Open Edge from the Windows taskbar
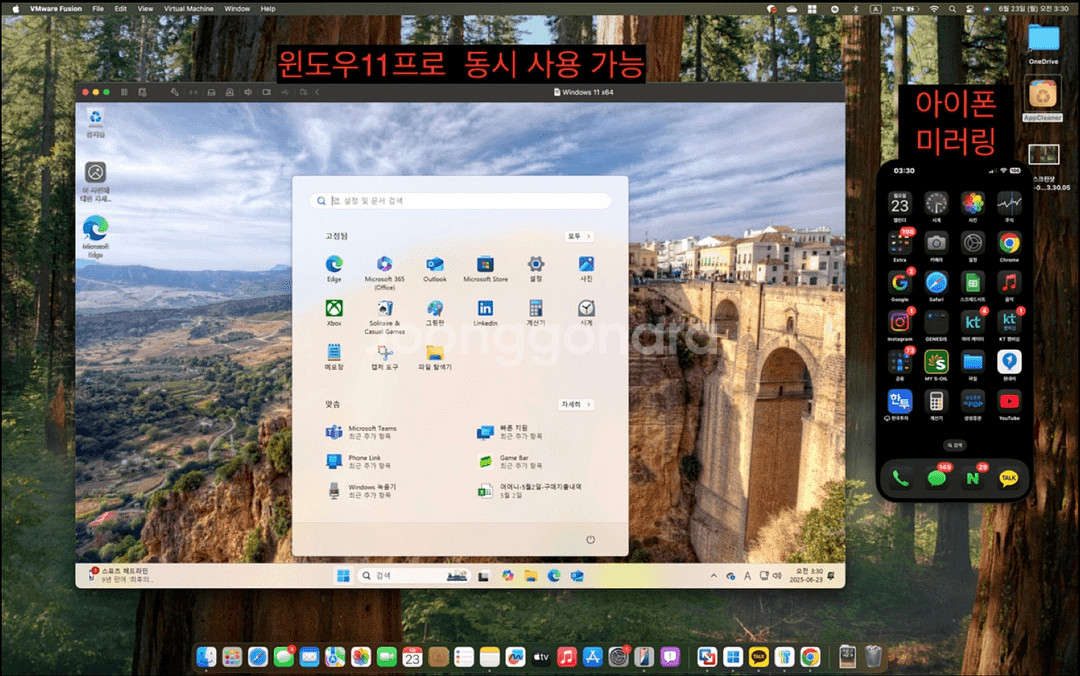The height and width of the screenshot is (676, 1080). (x=554, y=576)
